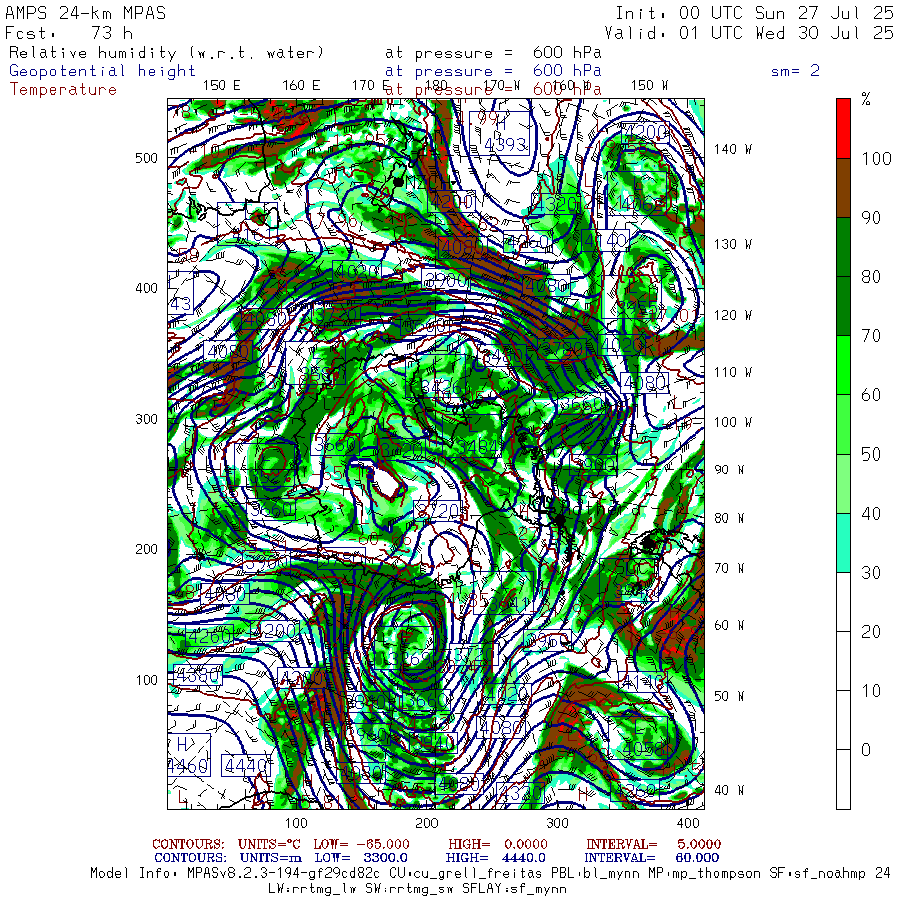The image size is (900, 900).
Task: Click the y-axis tick label "500"
Action: pyautogui.click(x=146, y=158)
